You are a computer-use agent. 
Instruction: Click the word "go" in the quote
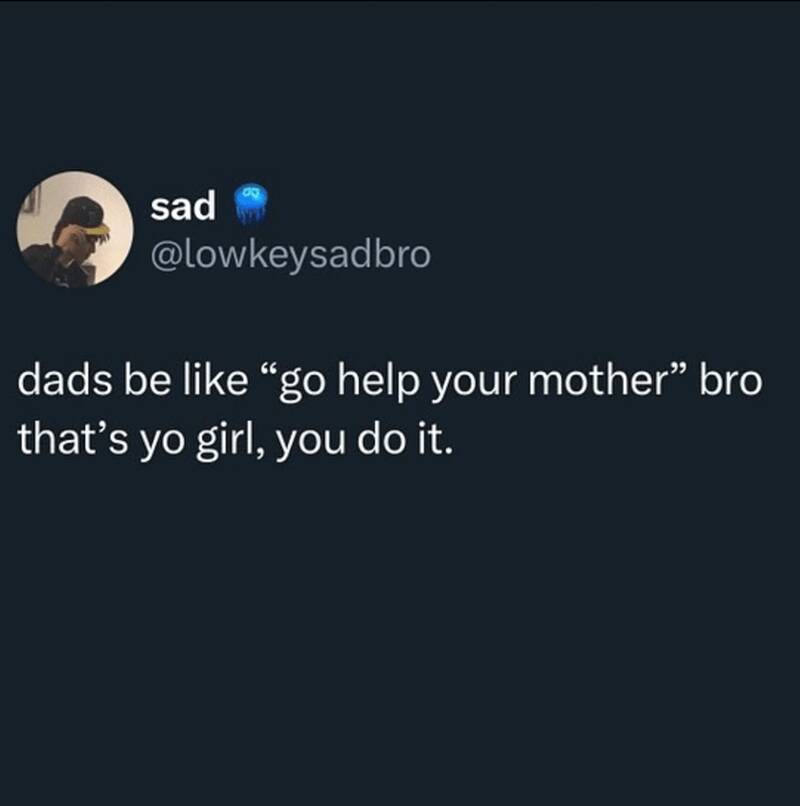(301, 387)
